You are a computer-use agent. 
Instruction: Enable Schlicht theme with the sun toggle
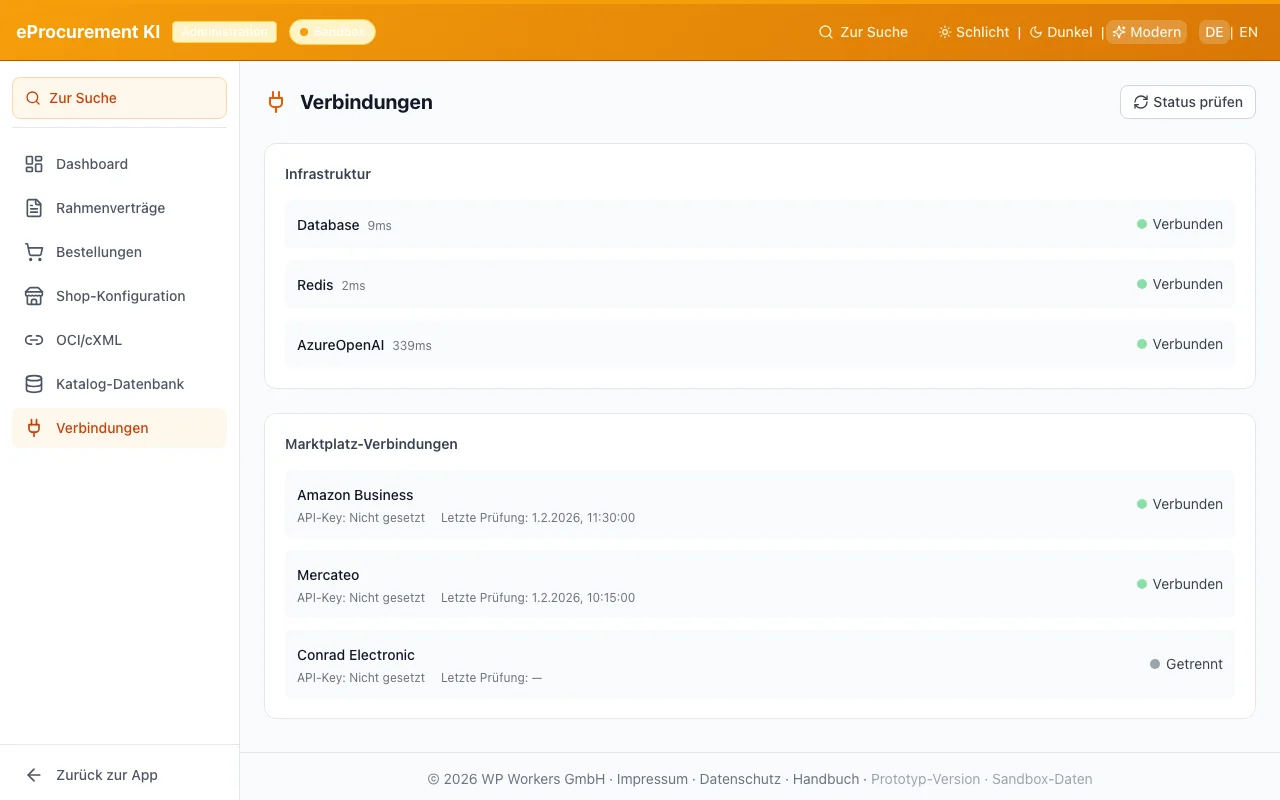pos(944,31)
